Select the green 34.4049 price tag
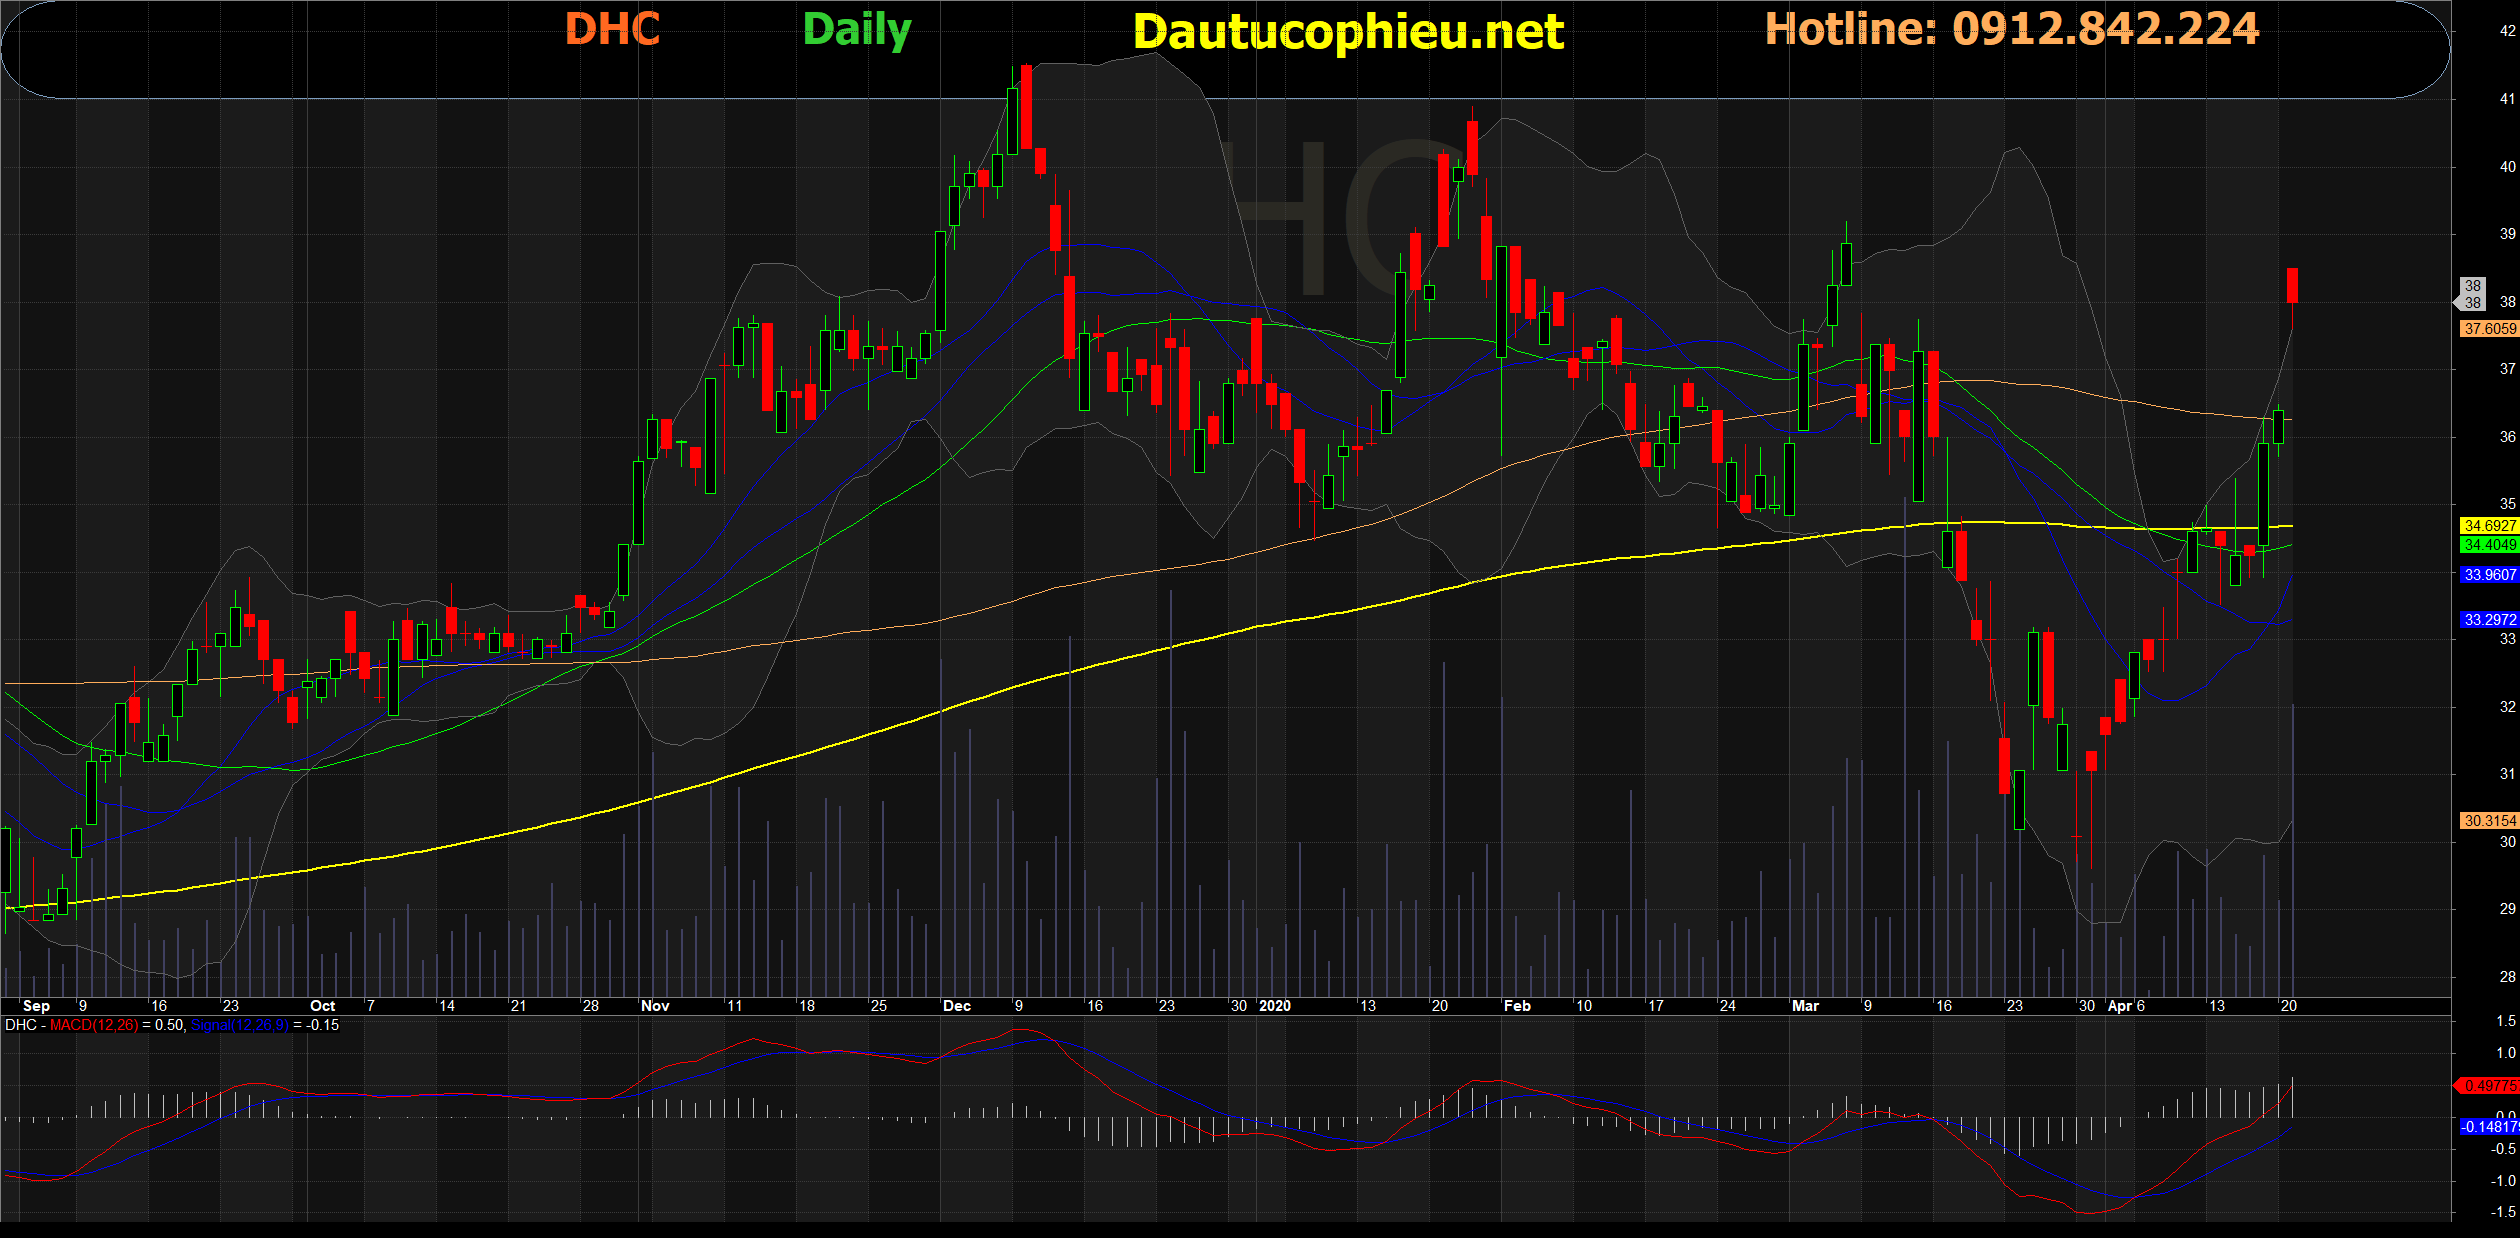 (2489, 545)
